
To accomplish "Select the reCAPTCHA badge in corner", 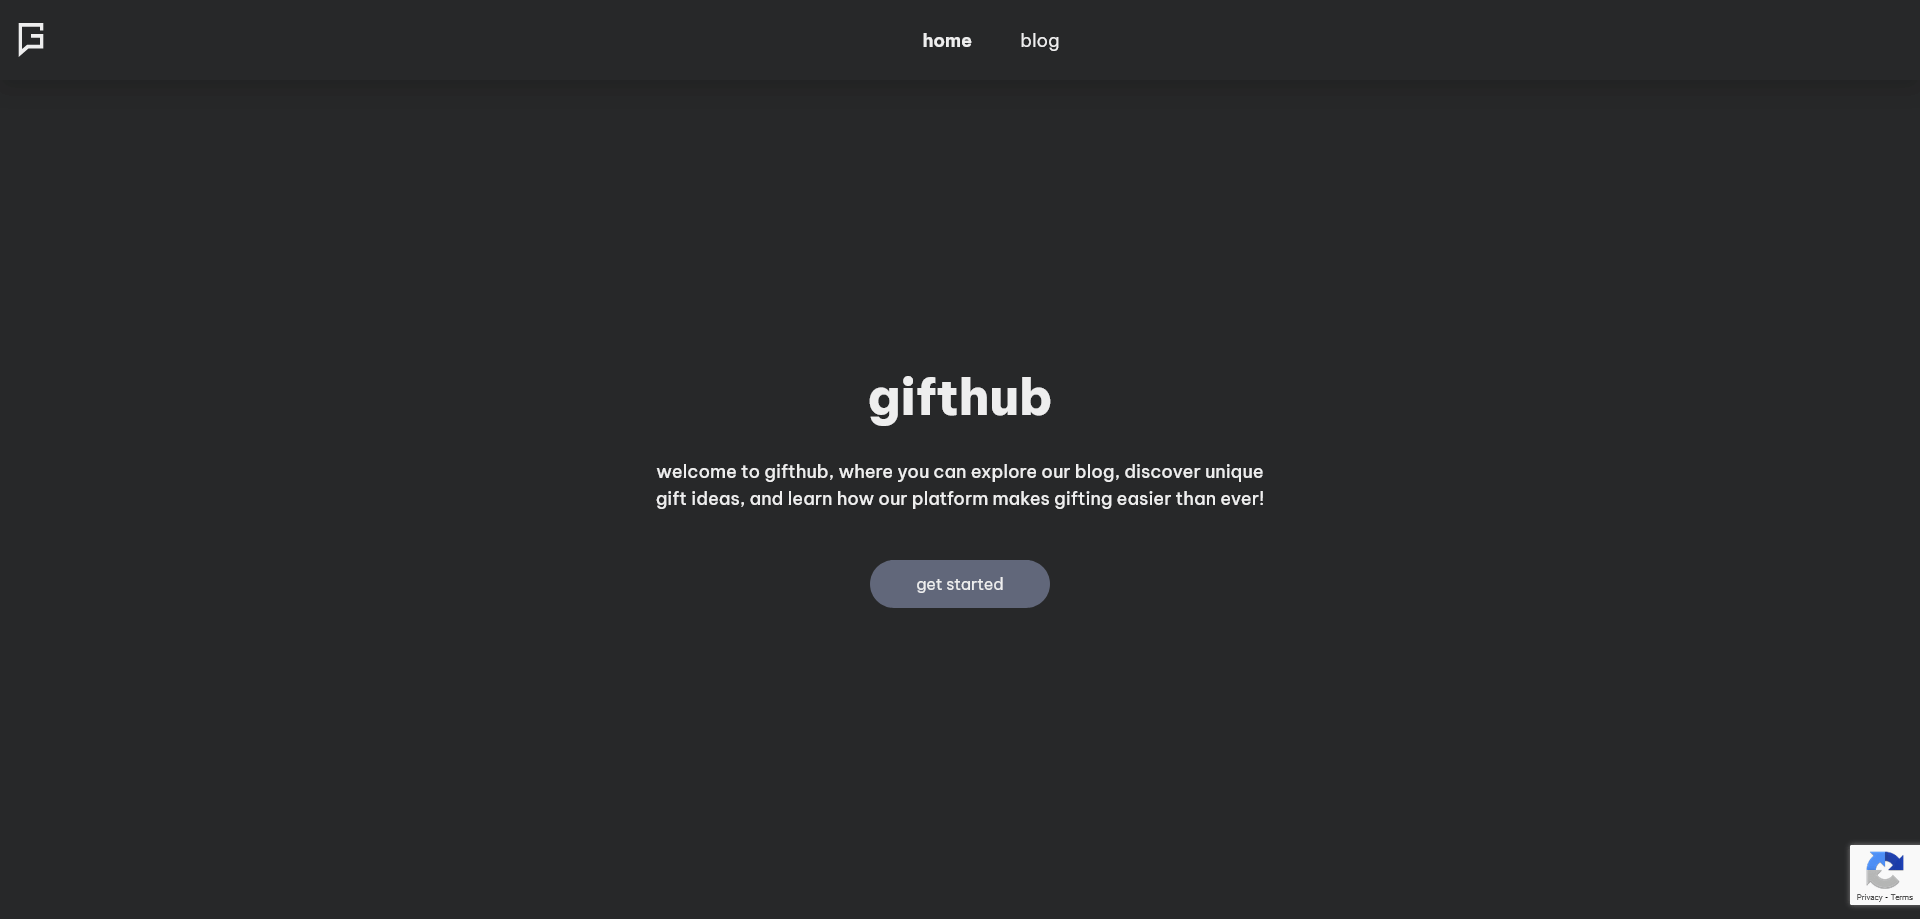I will pyautogui.click(x=1885, y=875).
